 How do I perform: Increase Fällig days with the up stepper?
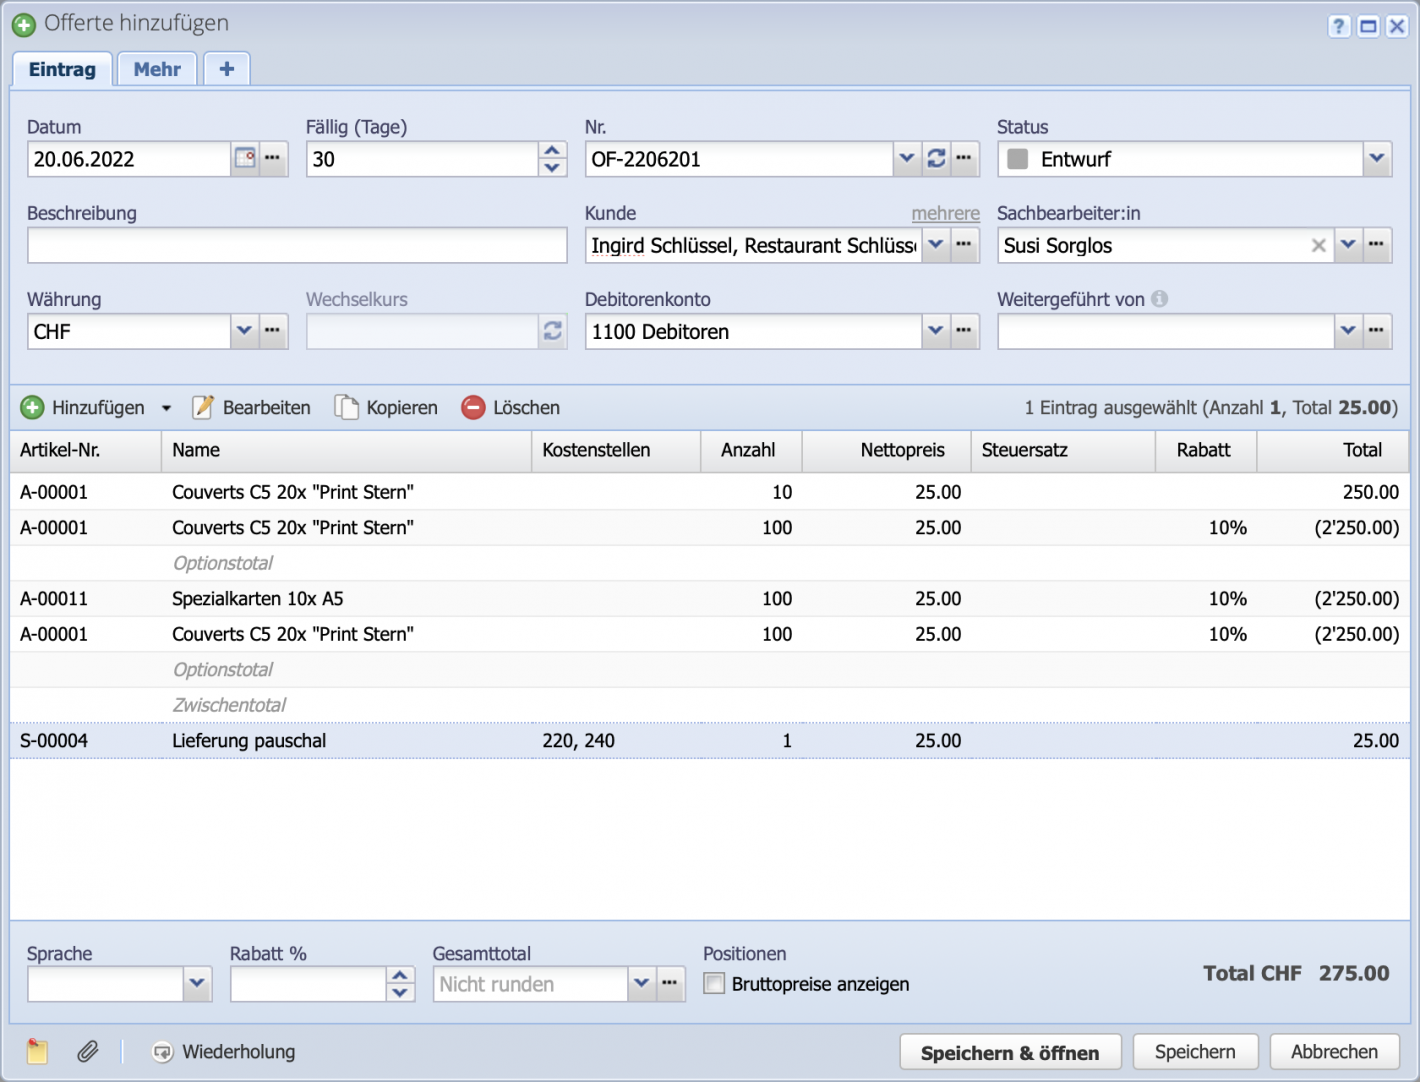click(x=551, y=150)
